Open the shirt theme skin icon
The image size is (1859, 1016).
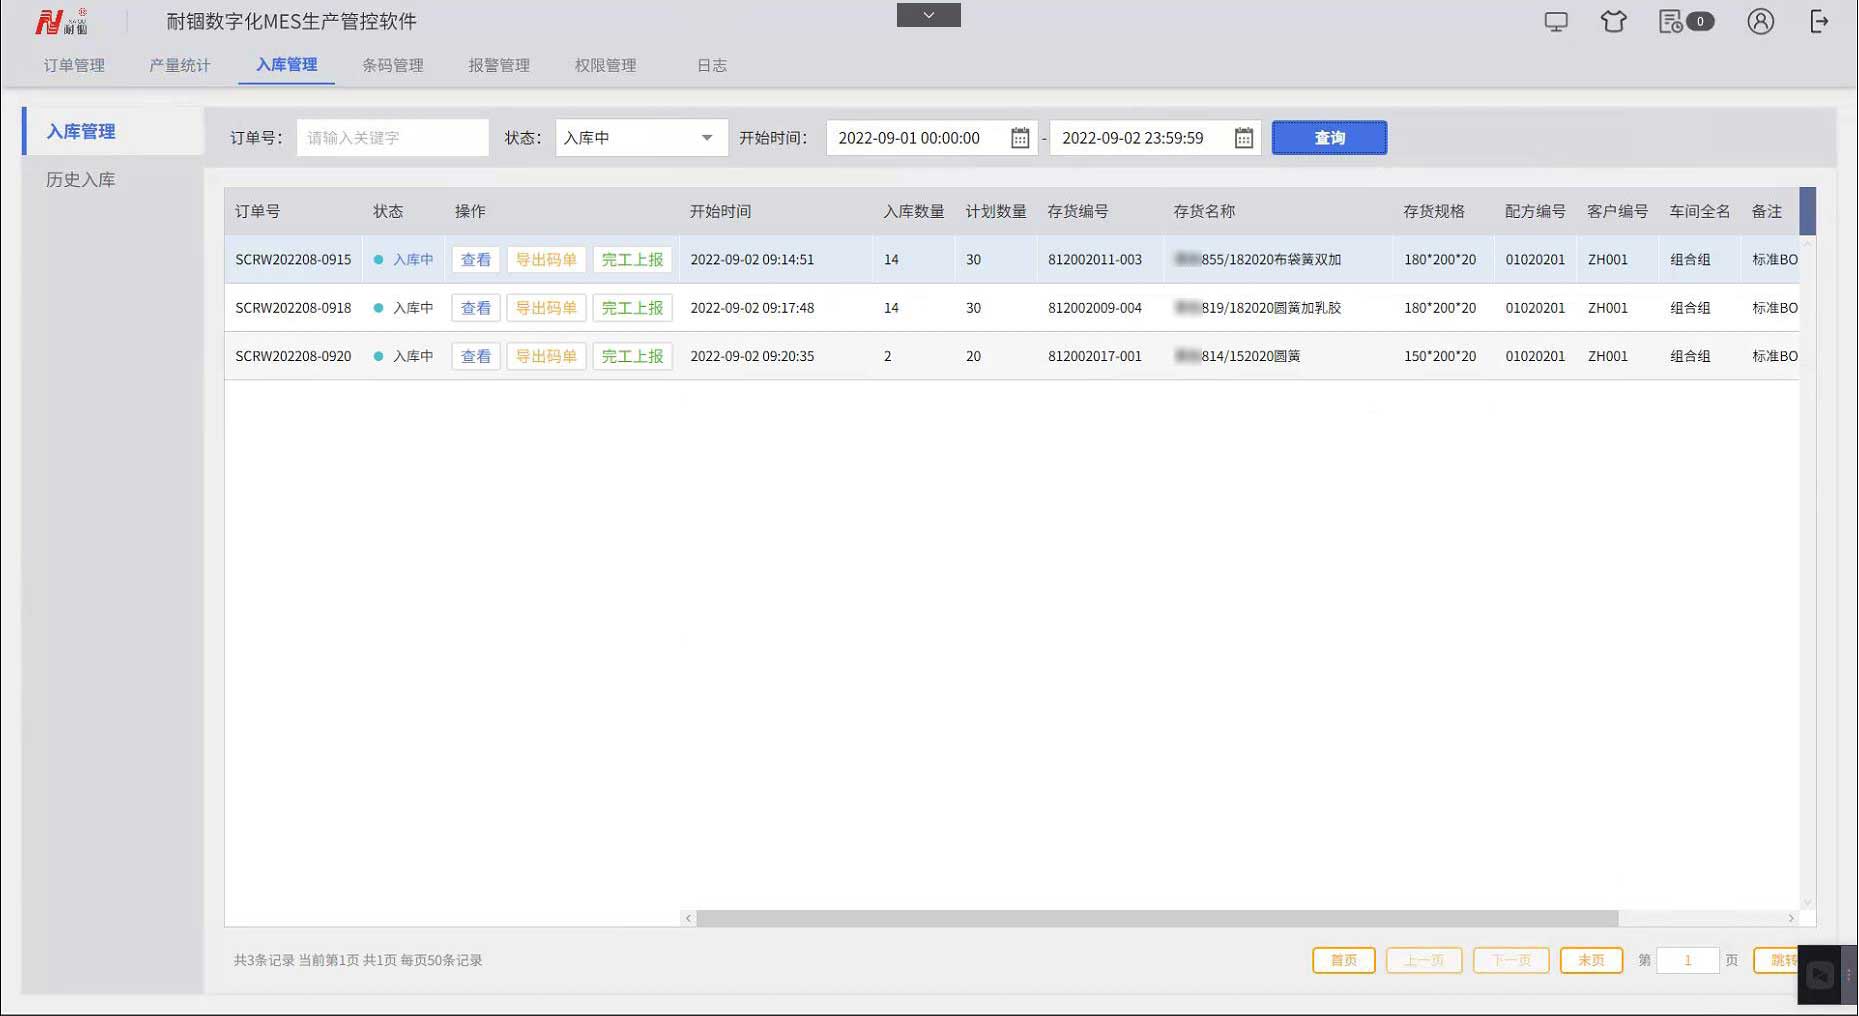(x=1613, y=22)
